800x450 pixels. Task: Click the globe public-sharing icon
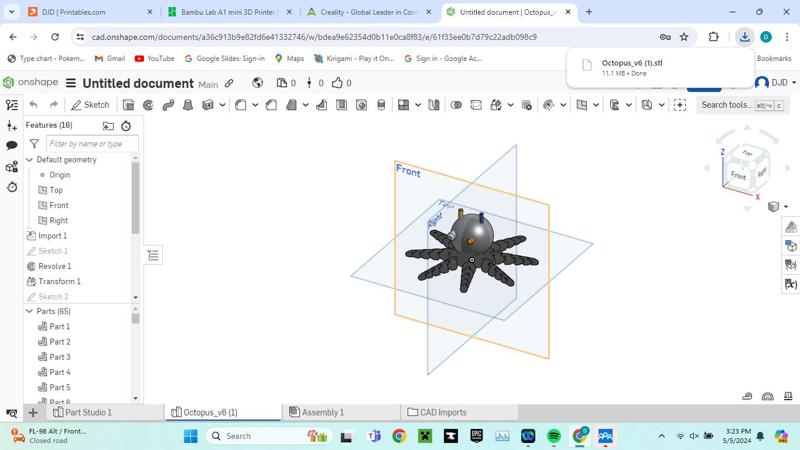click(258, 83)
